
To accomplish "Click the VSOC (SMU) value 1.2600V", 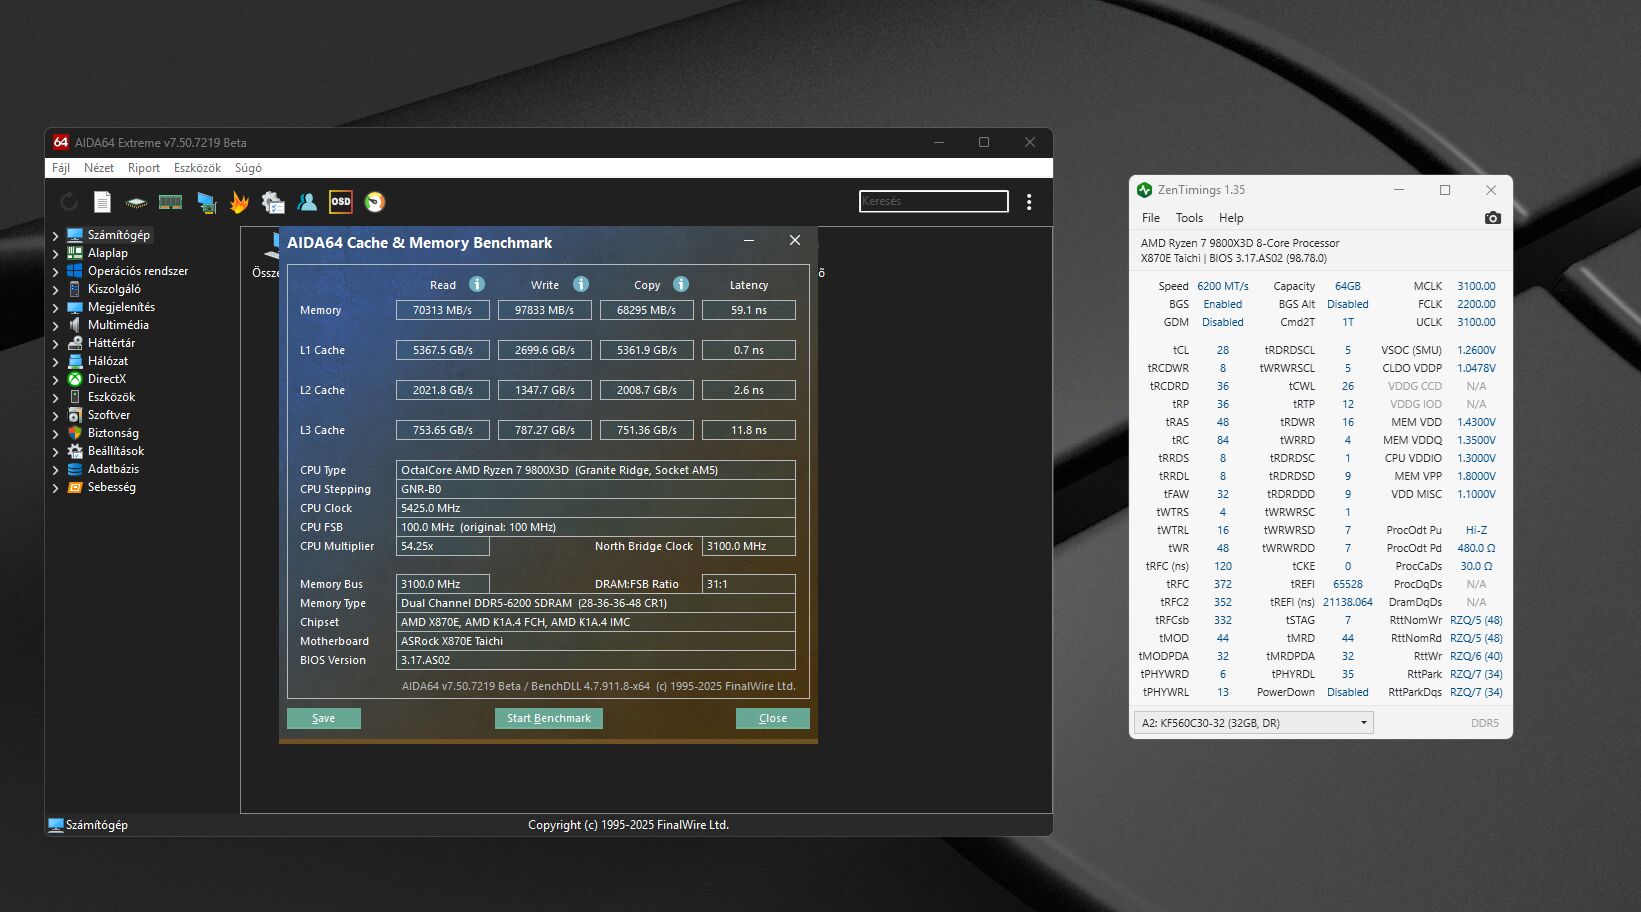I will pyautogui.click(x=1476, y=350).
